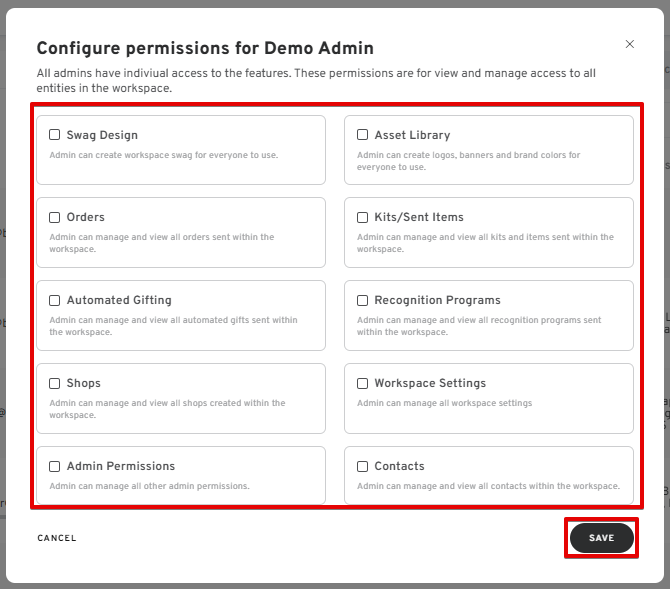Click the Kits/Sent Items description text
Viewport: 670px width, 589px height.
485,243
